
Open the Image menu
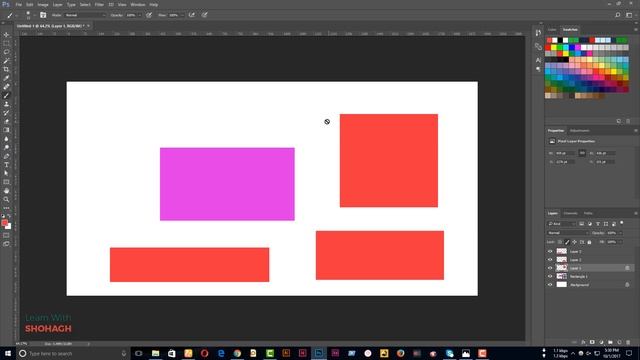coord(43,4)
